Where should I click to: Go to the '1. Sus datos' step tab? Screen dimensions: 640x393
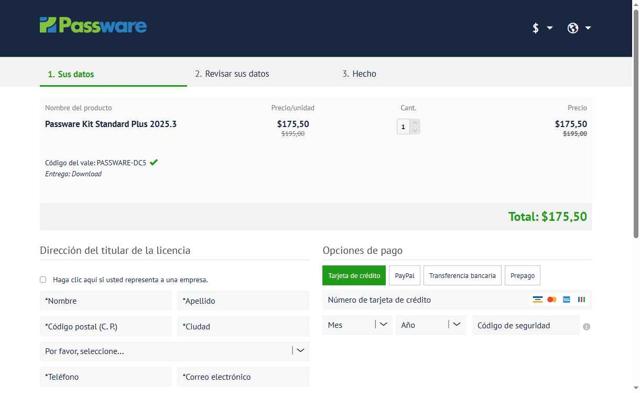(71, 74)
